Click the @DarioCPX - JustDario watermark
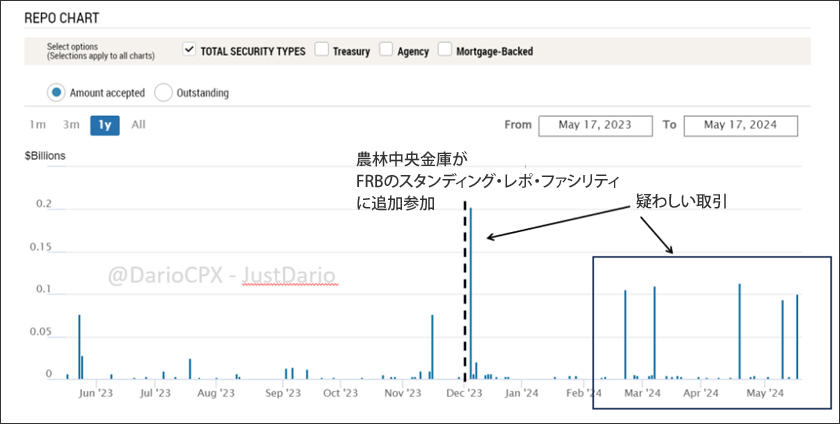This screenshot has height=424, width=840. [224, 274]
